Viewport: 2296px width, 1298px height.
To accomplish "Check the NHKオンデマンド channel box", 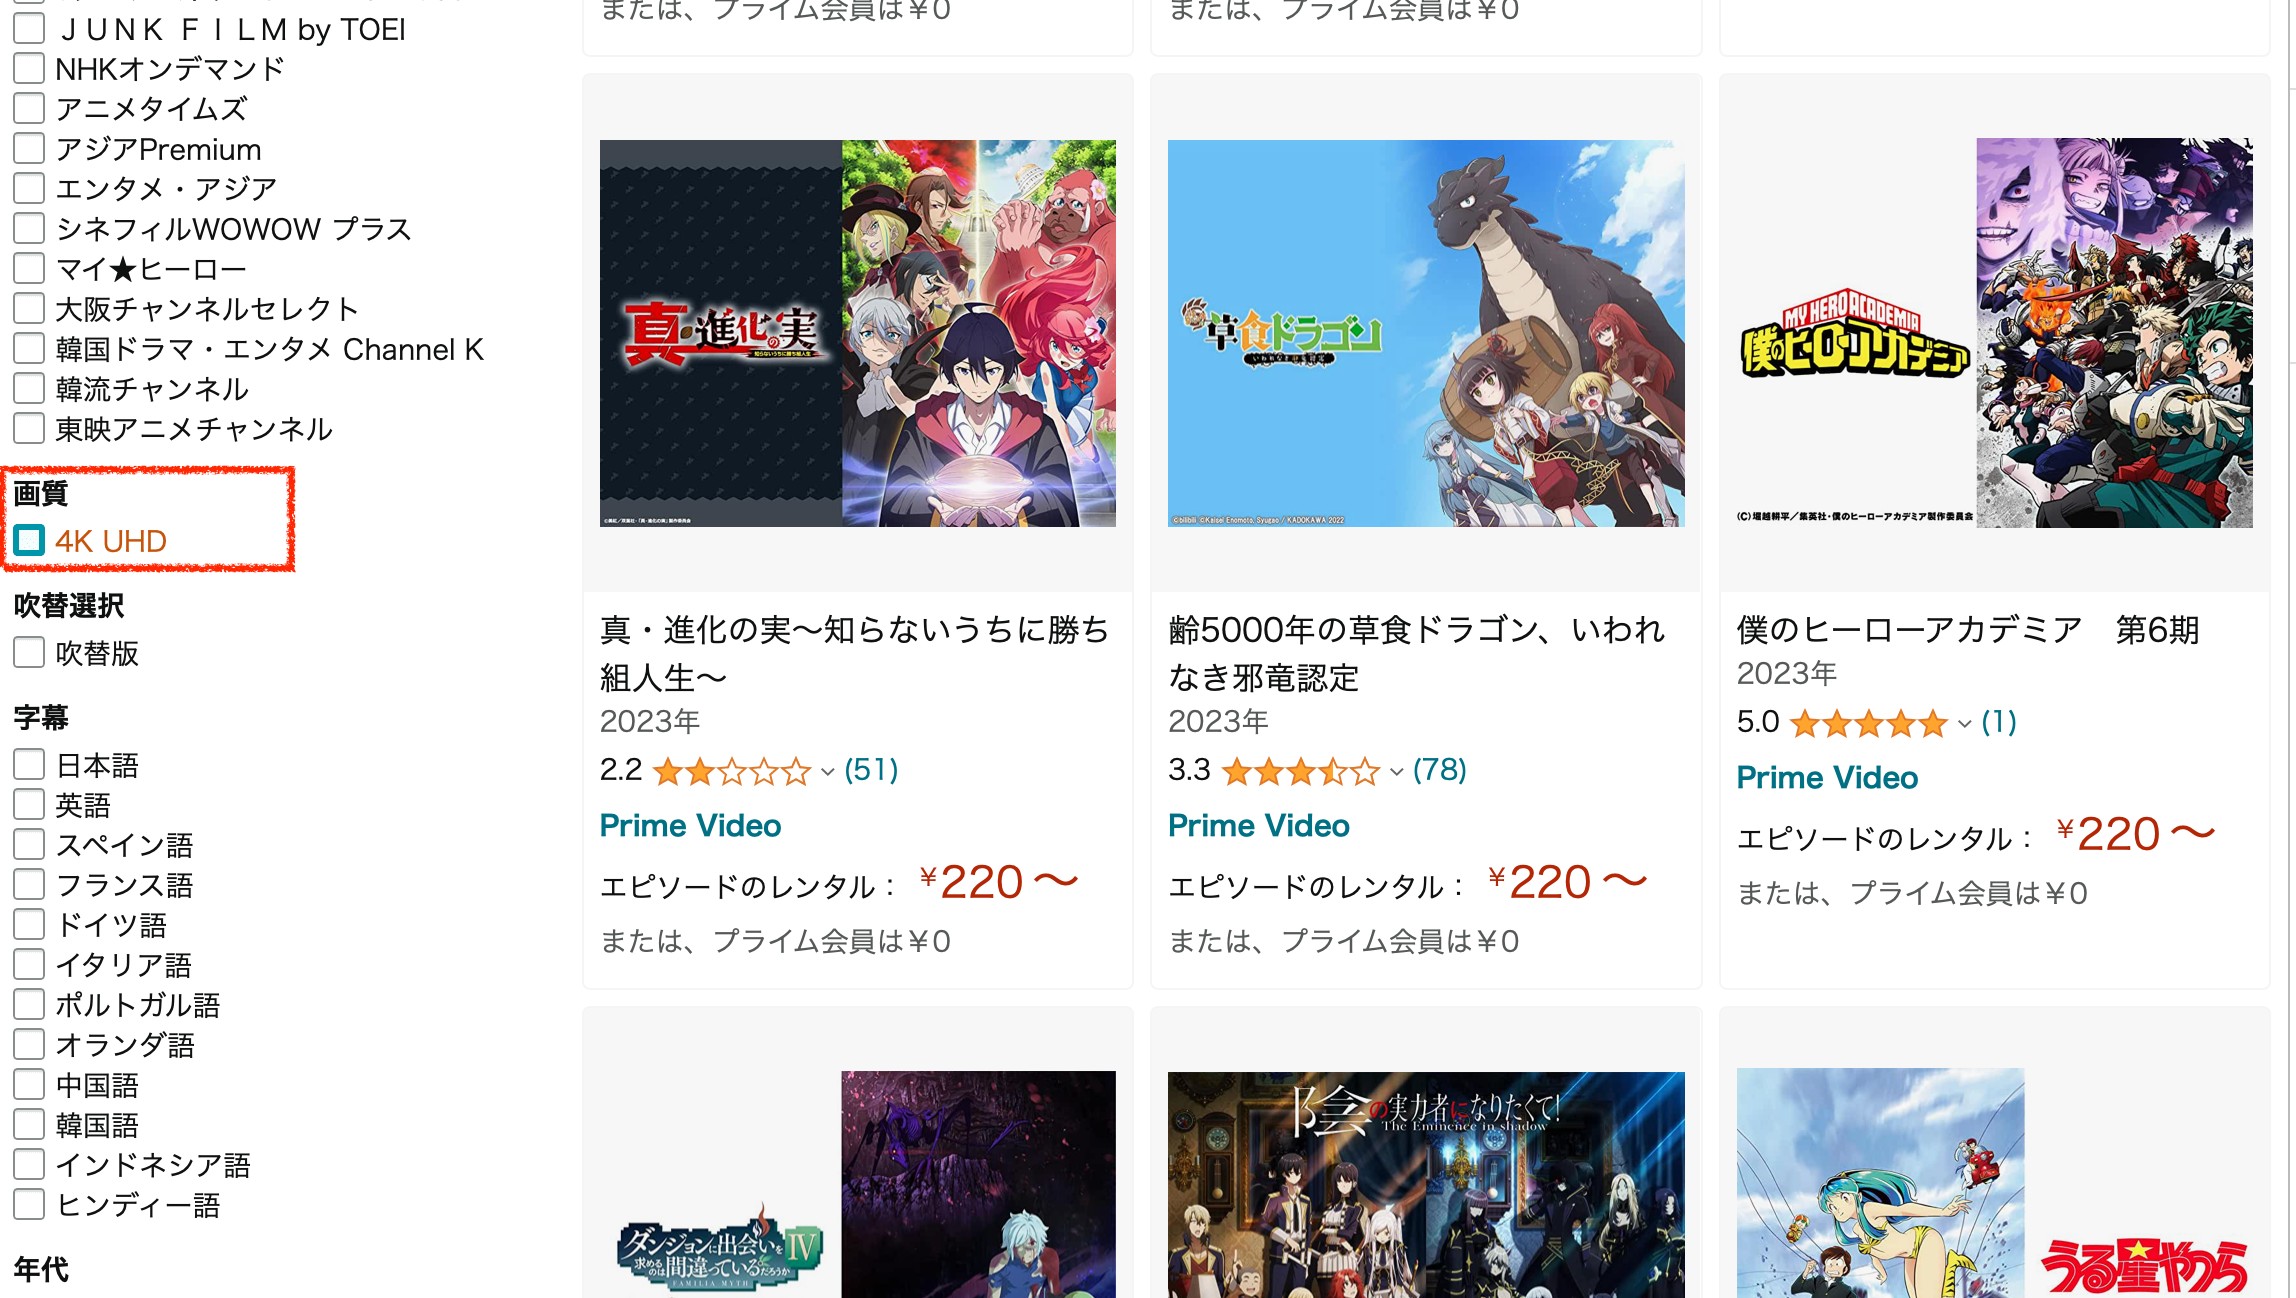I will 29,69.
